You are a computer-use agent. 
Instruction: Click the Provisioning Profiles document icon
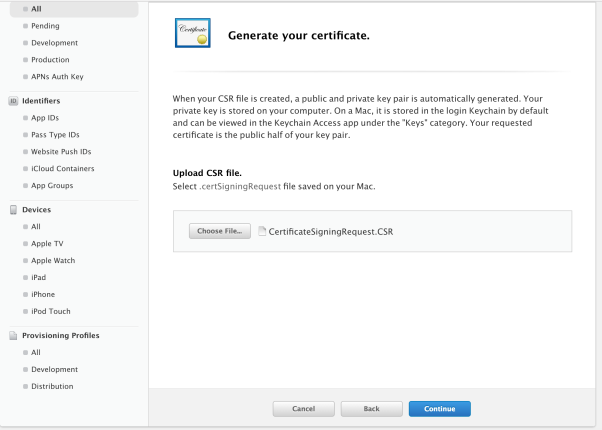point(13,336)
